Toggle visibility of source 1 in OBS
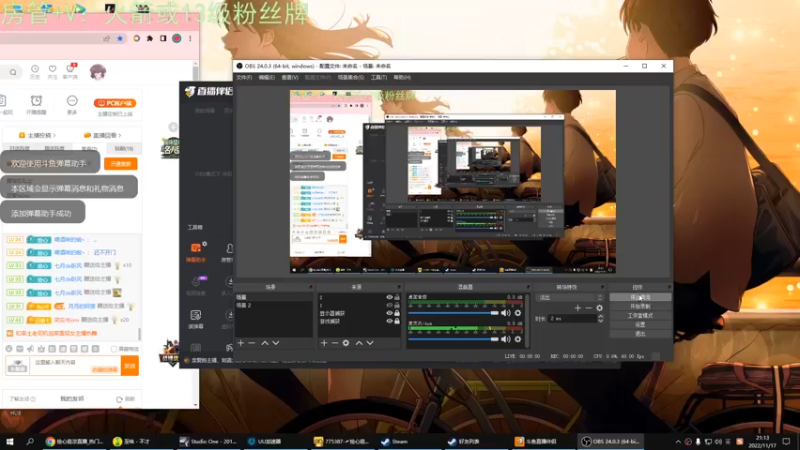800x450 pixels. pos(389,305)
